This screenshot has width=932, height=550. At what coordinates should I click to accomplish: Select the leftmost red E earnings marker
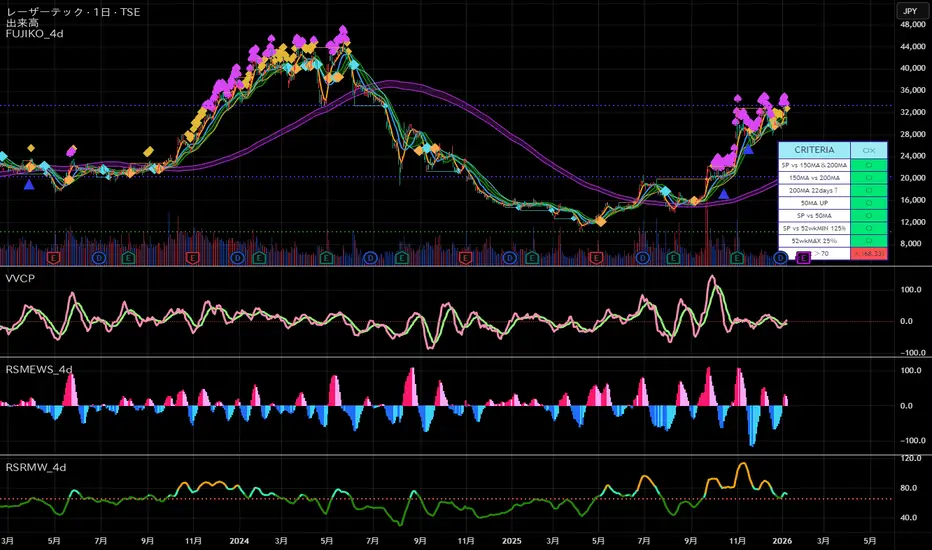click(55, 258)
